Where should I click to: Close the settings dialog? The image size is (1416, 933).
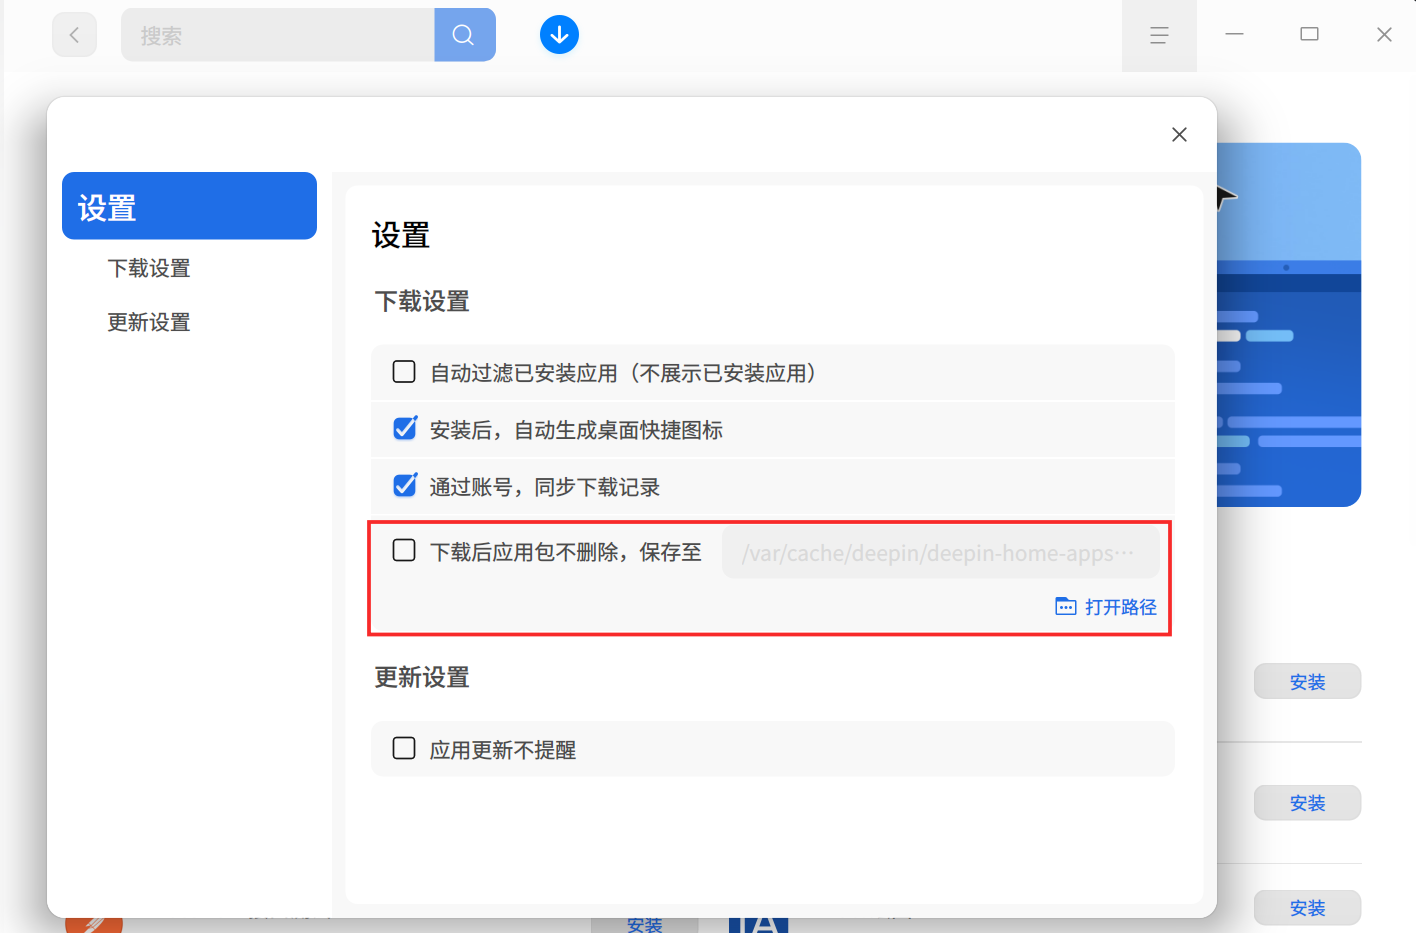[1179, 135]
